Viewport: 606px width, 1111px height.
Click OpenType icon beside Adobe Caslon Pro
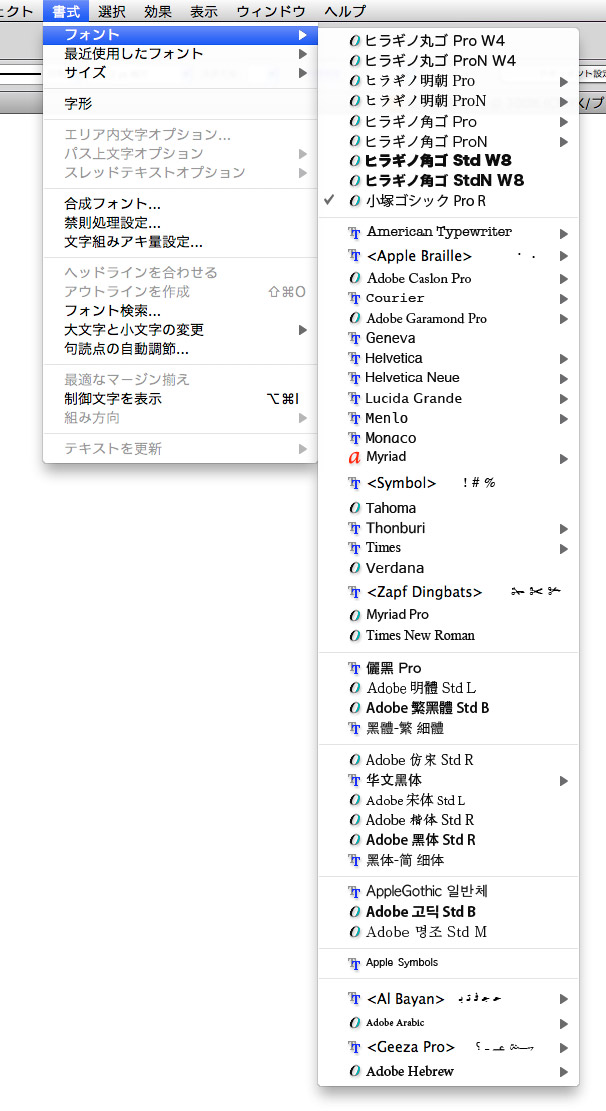click(x=355, y=278)
